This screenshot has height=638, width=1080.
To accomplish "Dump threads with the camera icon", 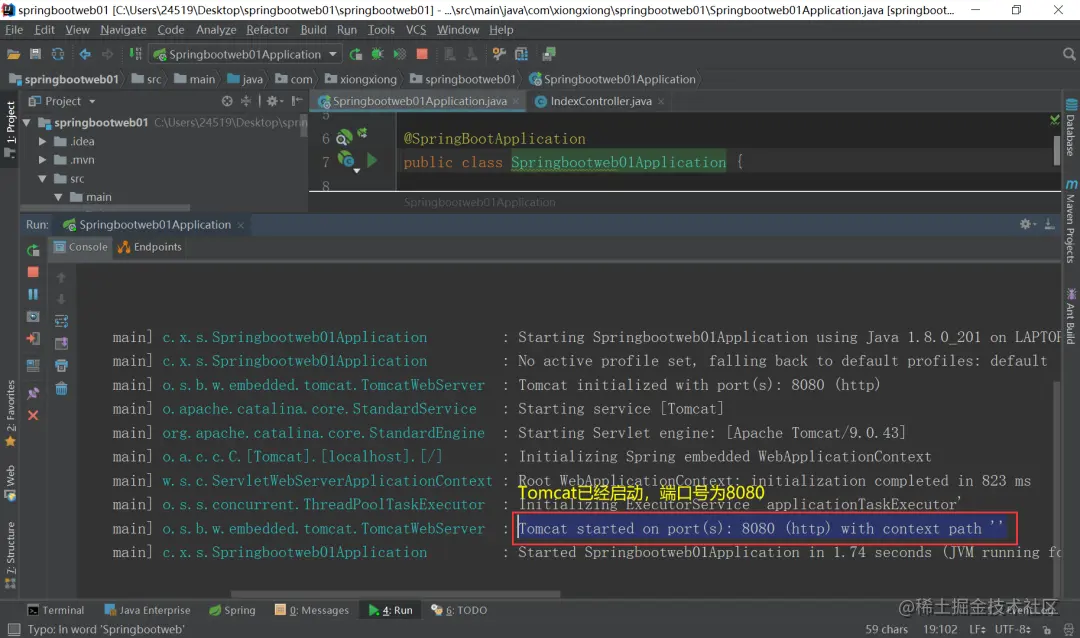I will coord(33,317).
